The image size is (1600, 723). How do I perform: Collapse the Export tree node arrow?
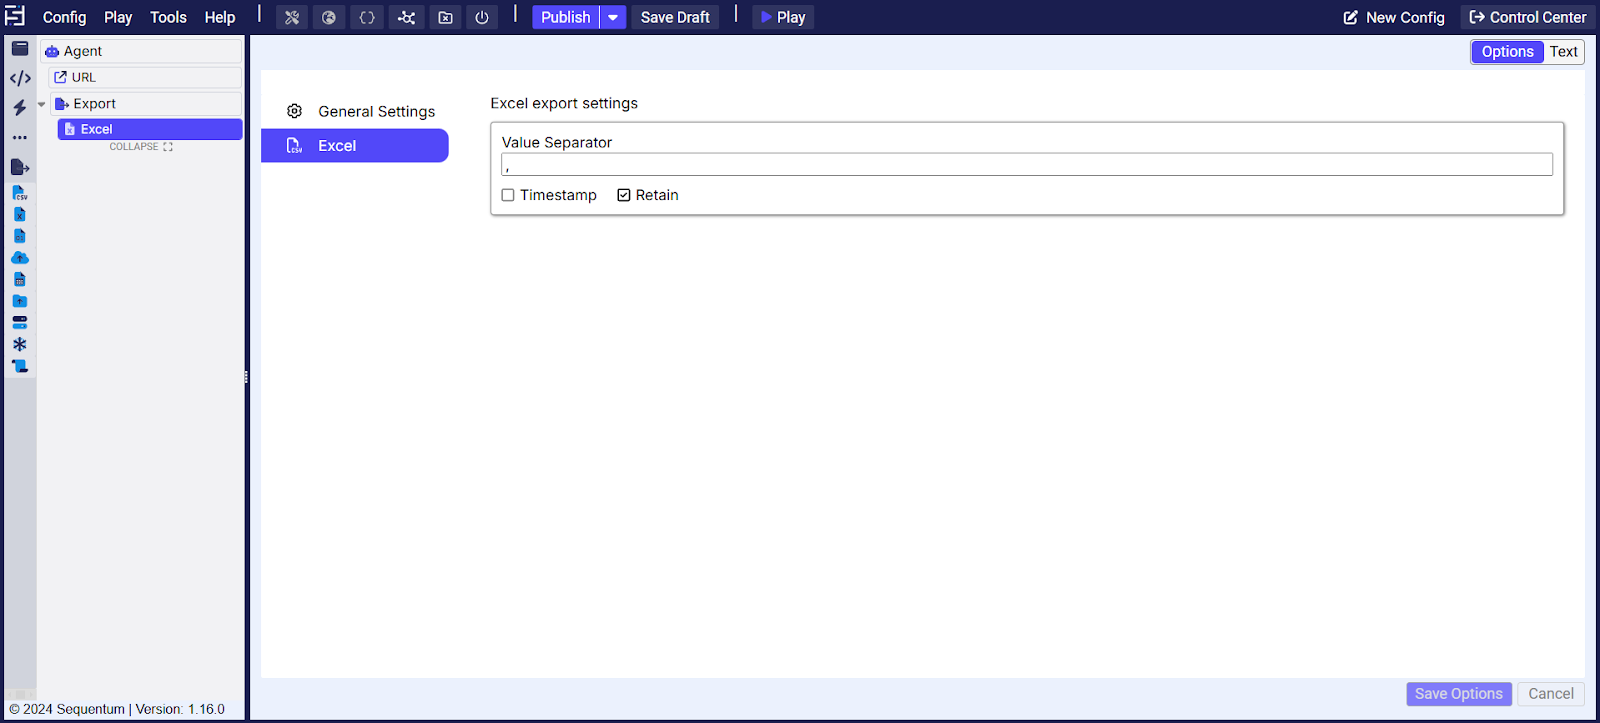point(42,104)
